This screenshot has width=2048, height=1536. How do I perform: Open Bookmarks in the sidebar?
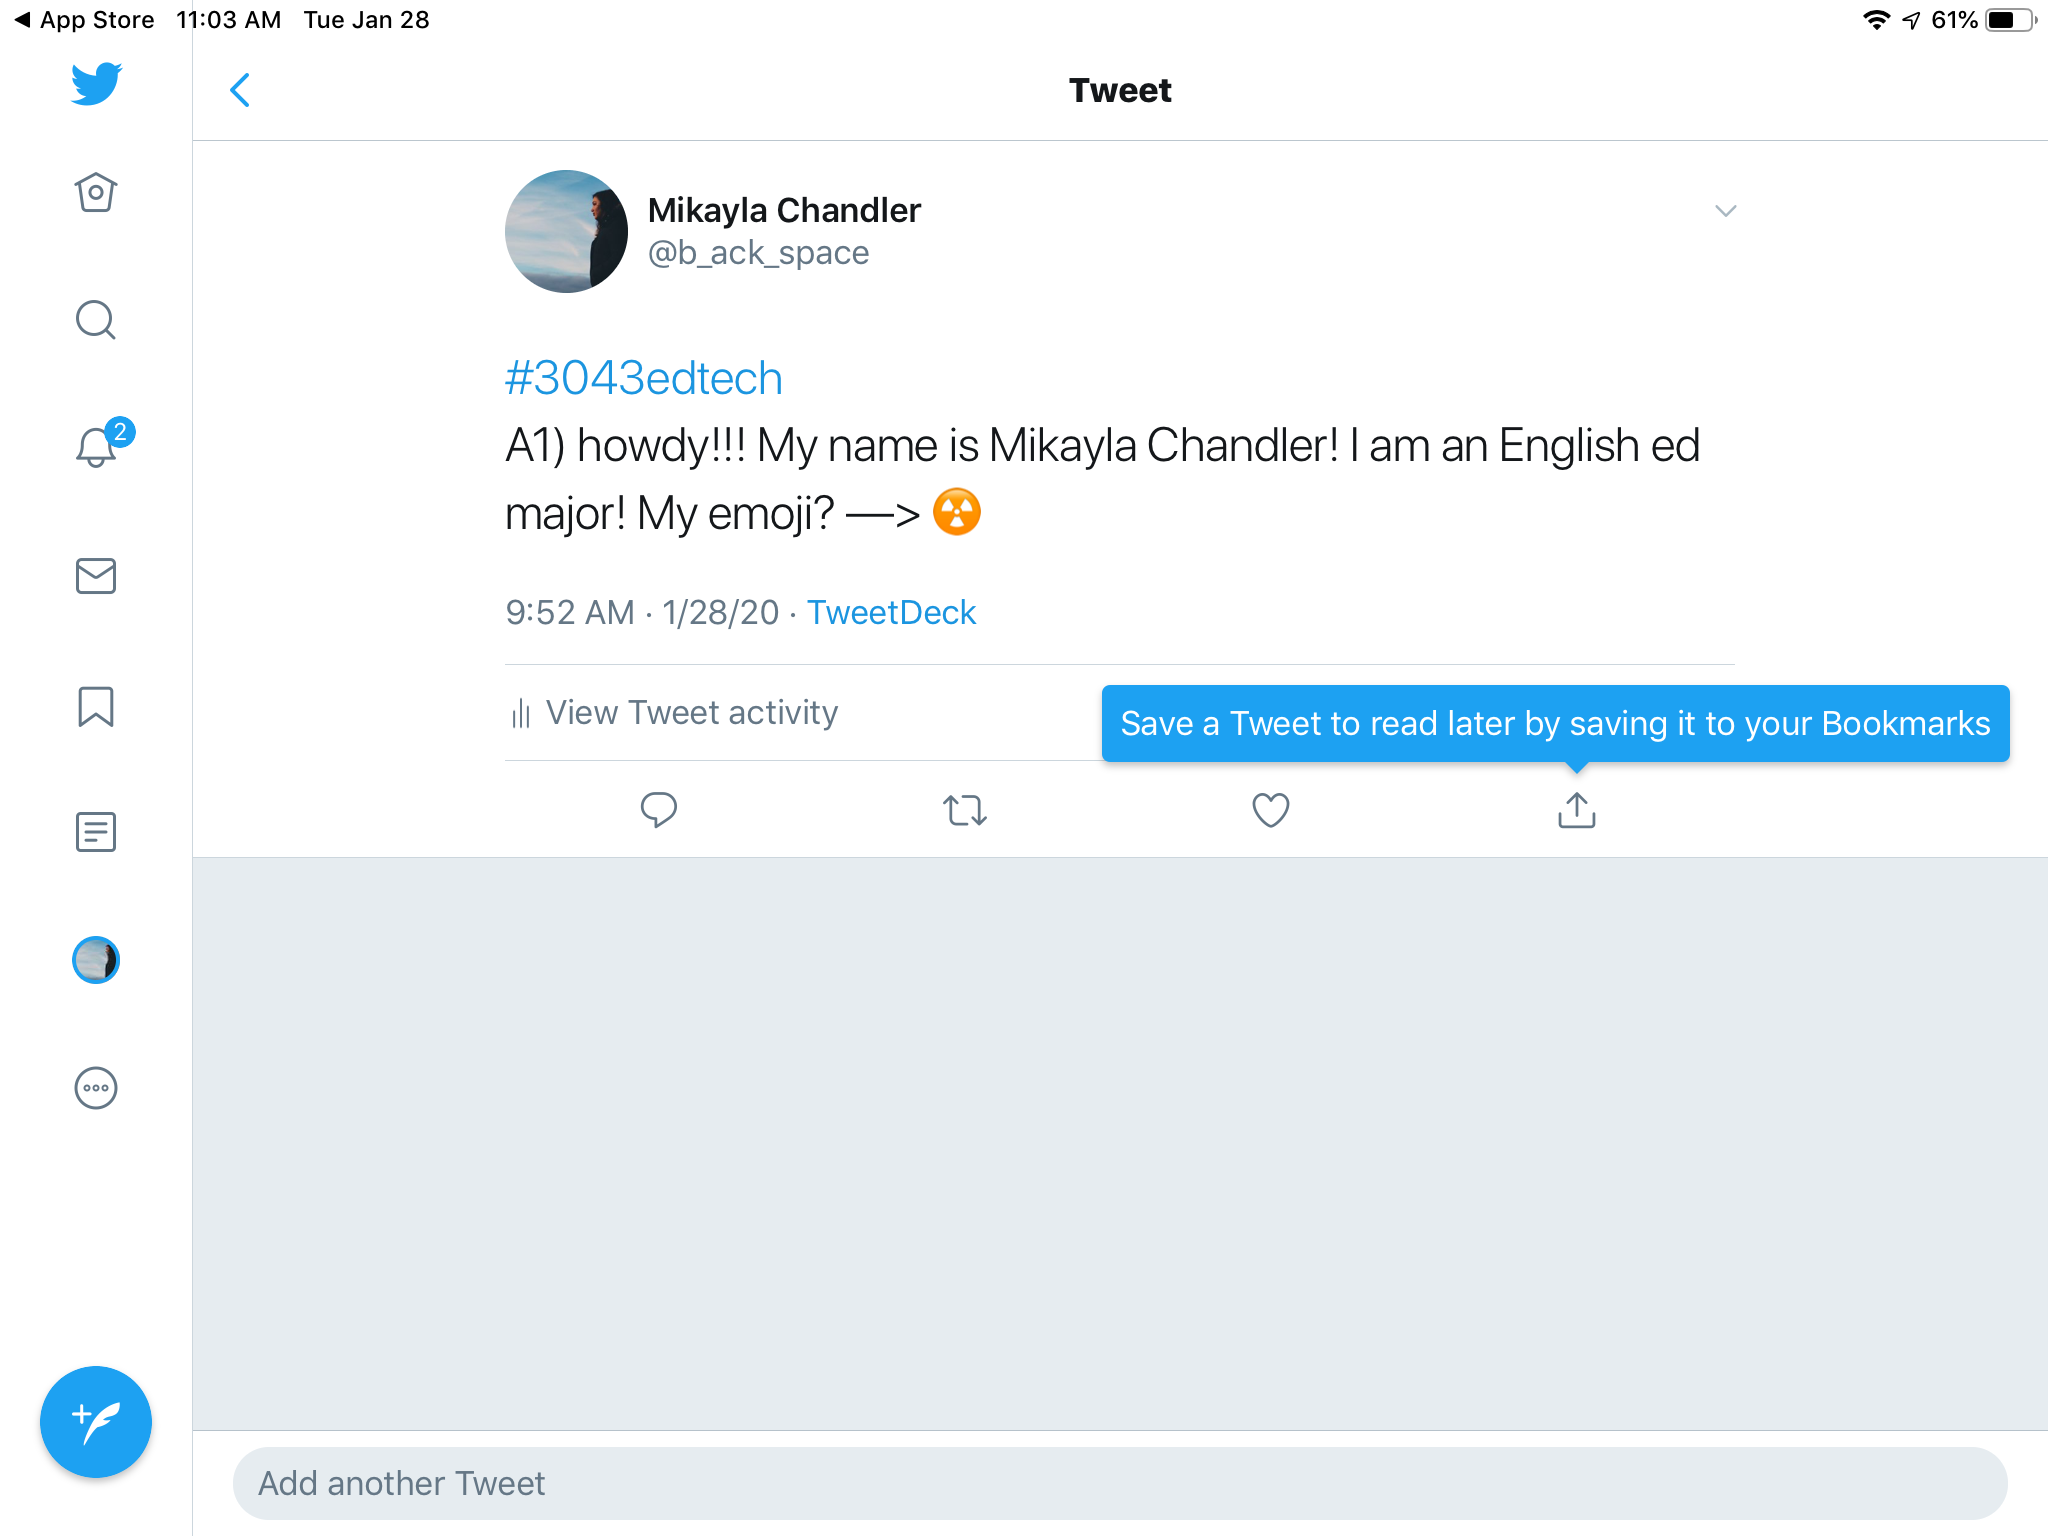tap(96, 706)
